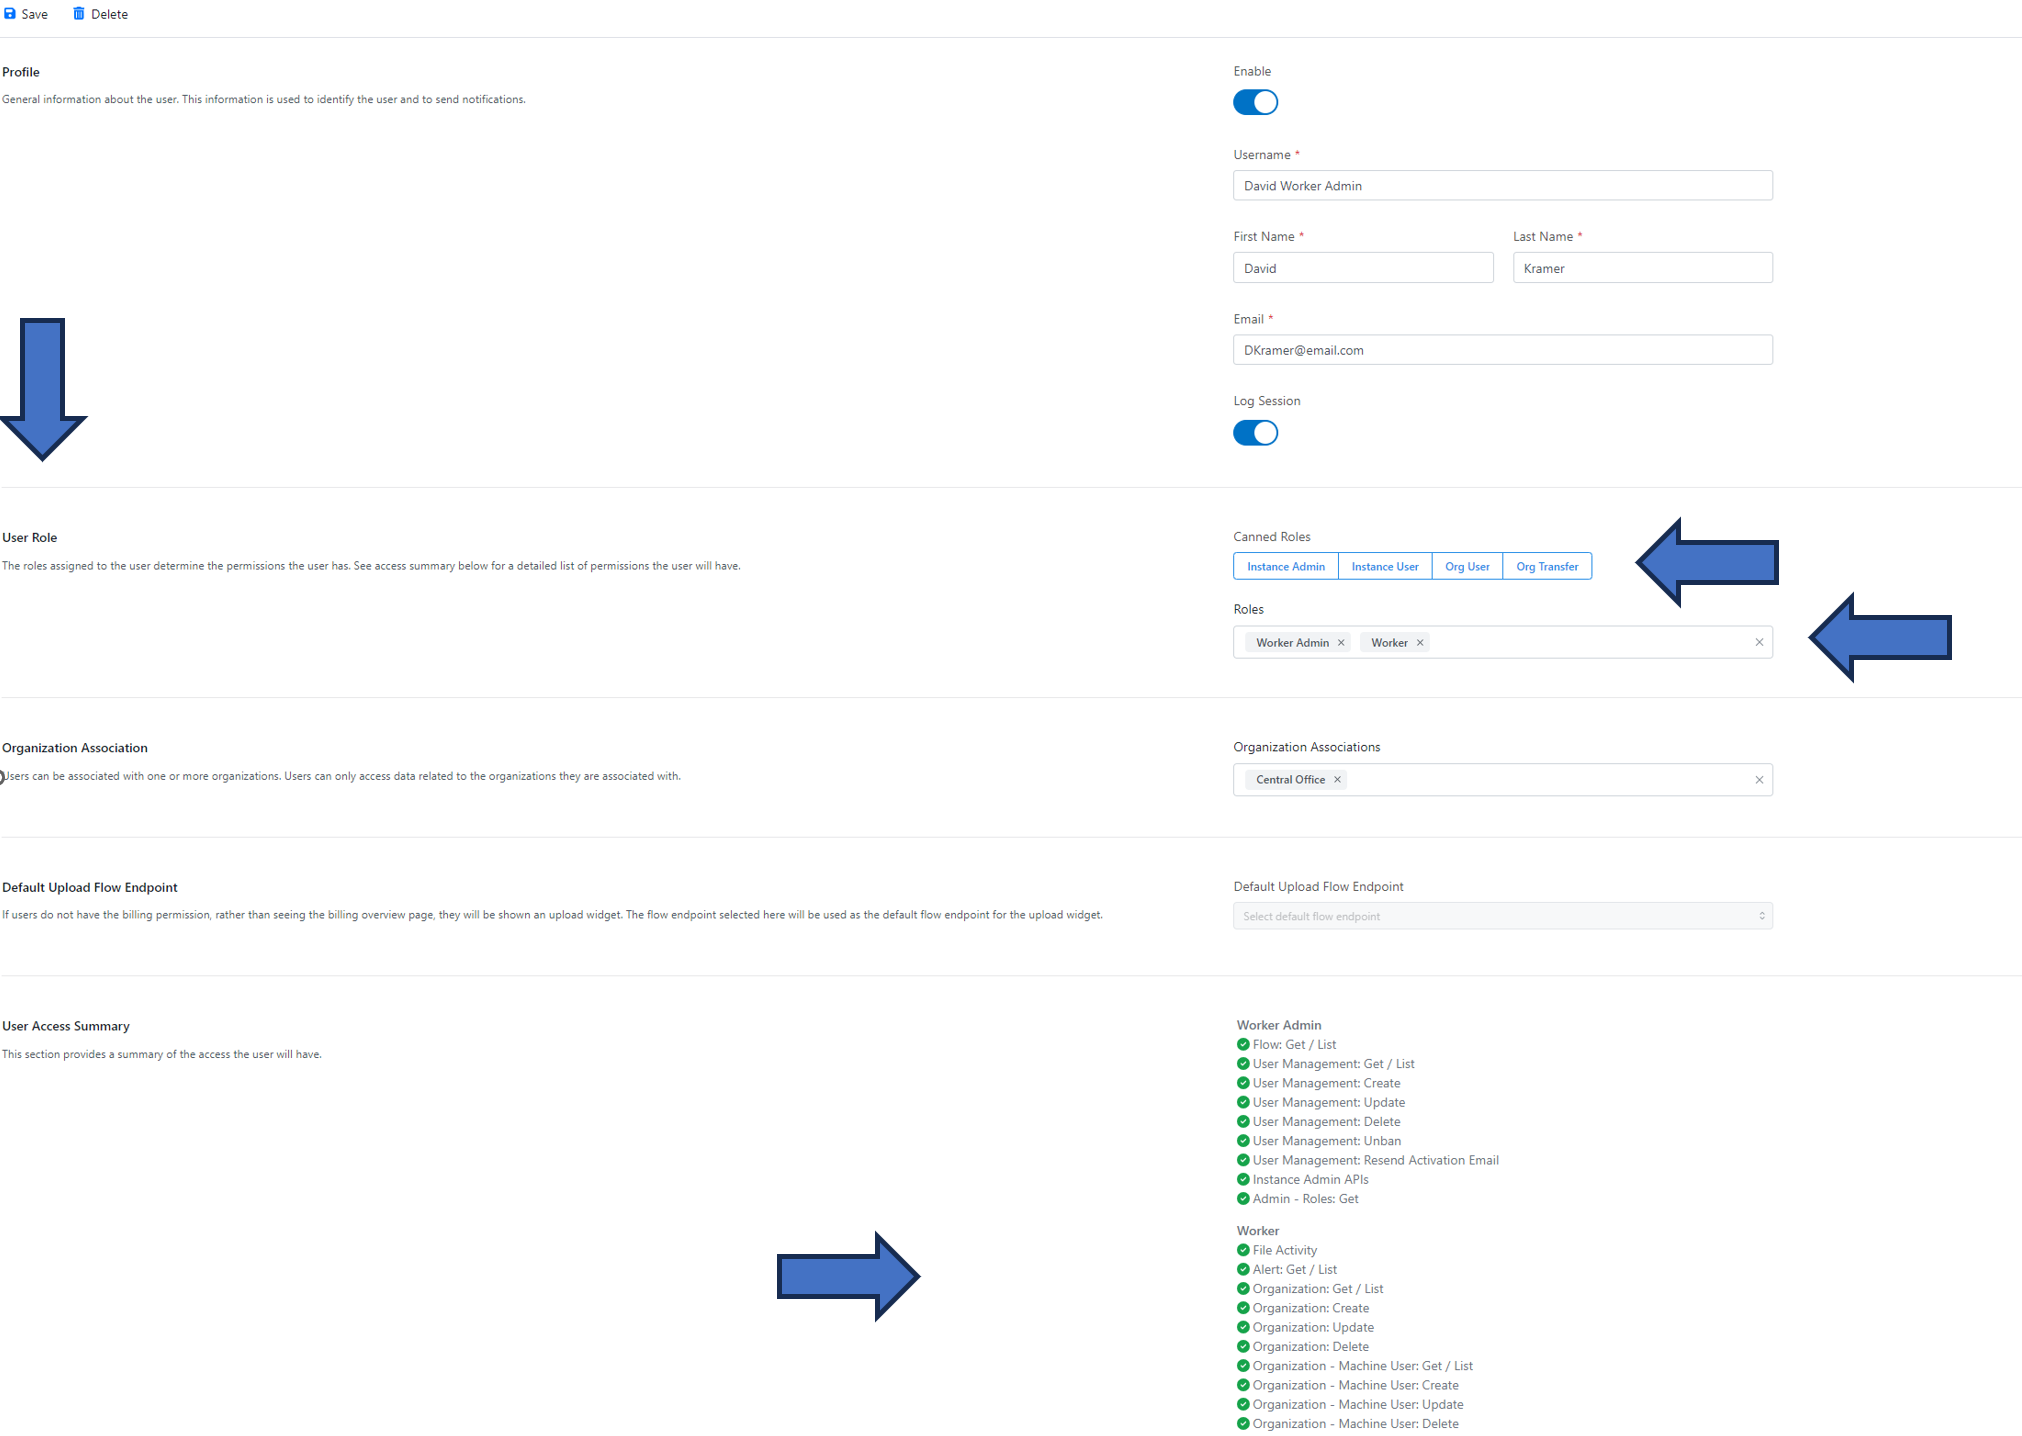
Task: Select the Org User canned role
Action: pyautogui.click(x=1466, y=567)
